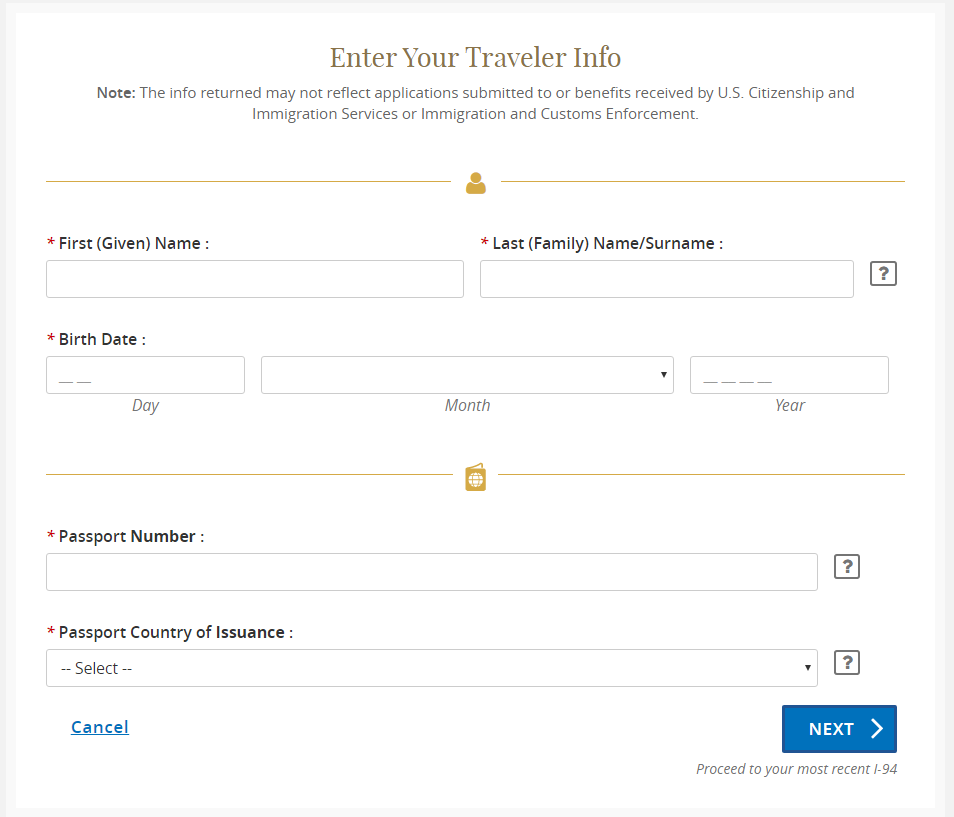Focus the First (Given) Name field

255,279
